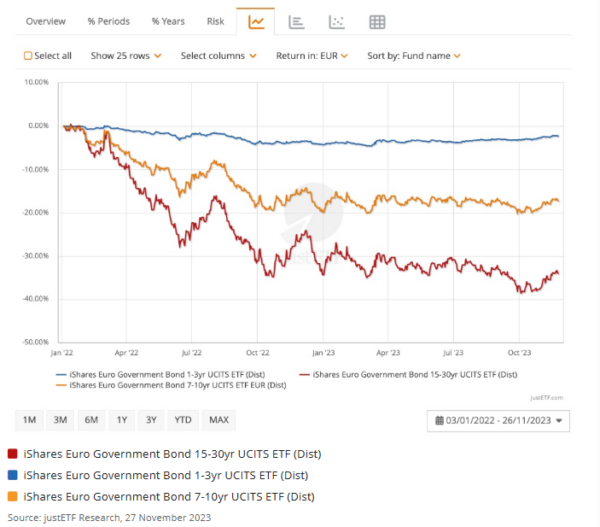Click the calendar icon in date range
Screen dimensions: 600x527
tap(439, 421)
